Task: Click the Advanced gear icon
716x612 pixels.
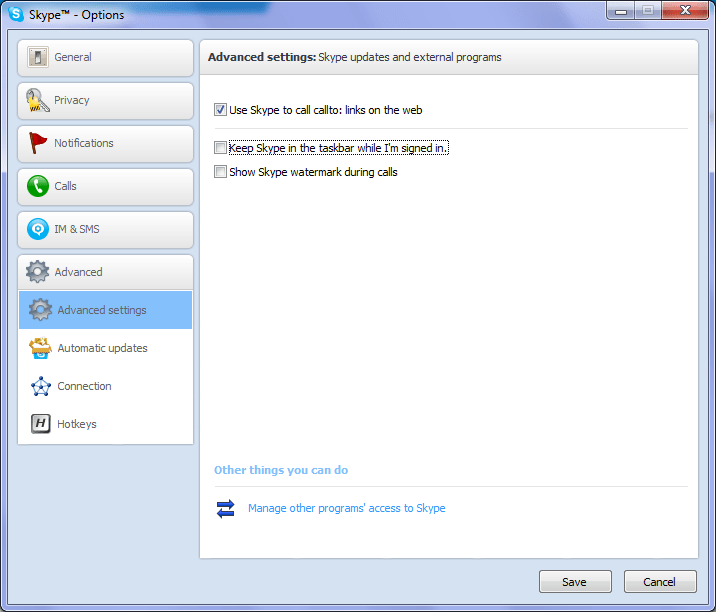Action: [x=37, y=272]
